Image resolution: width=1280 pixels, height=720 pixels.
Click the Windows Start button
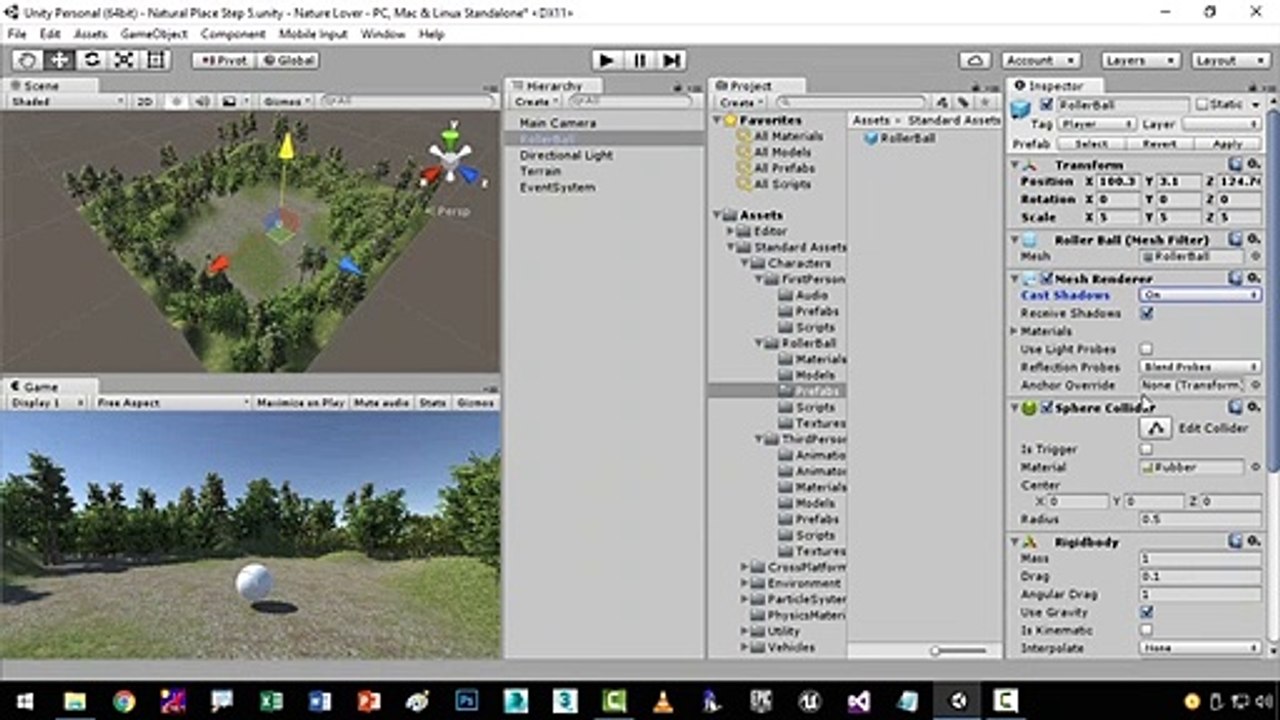pos(24,701)
